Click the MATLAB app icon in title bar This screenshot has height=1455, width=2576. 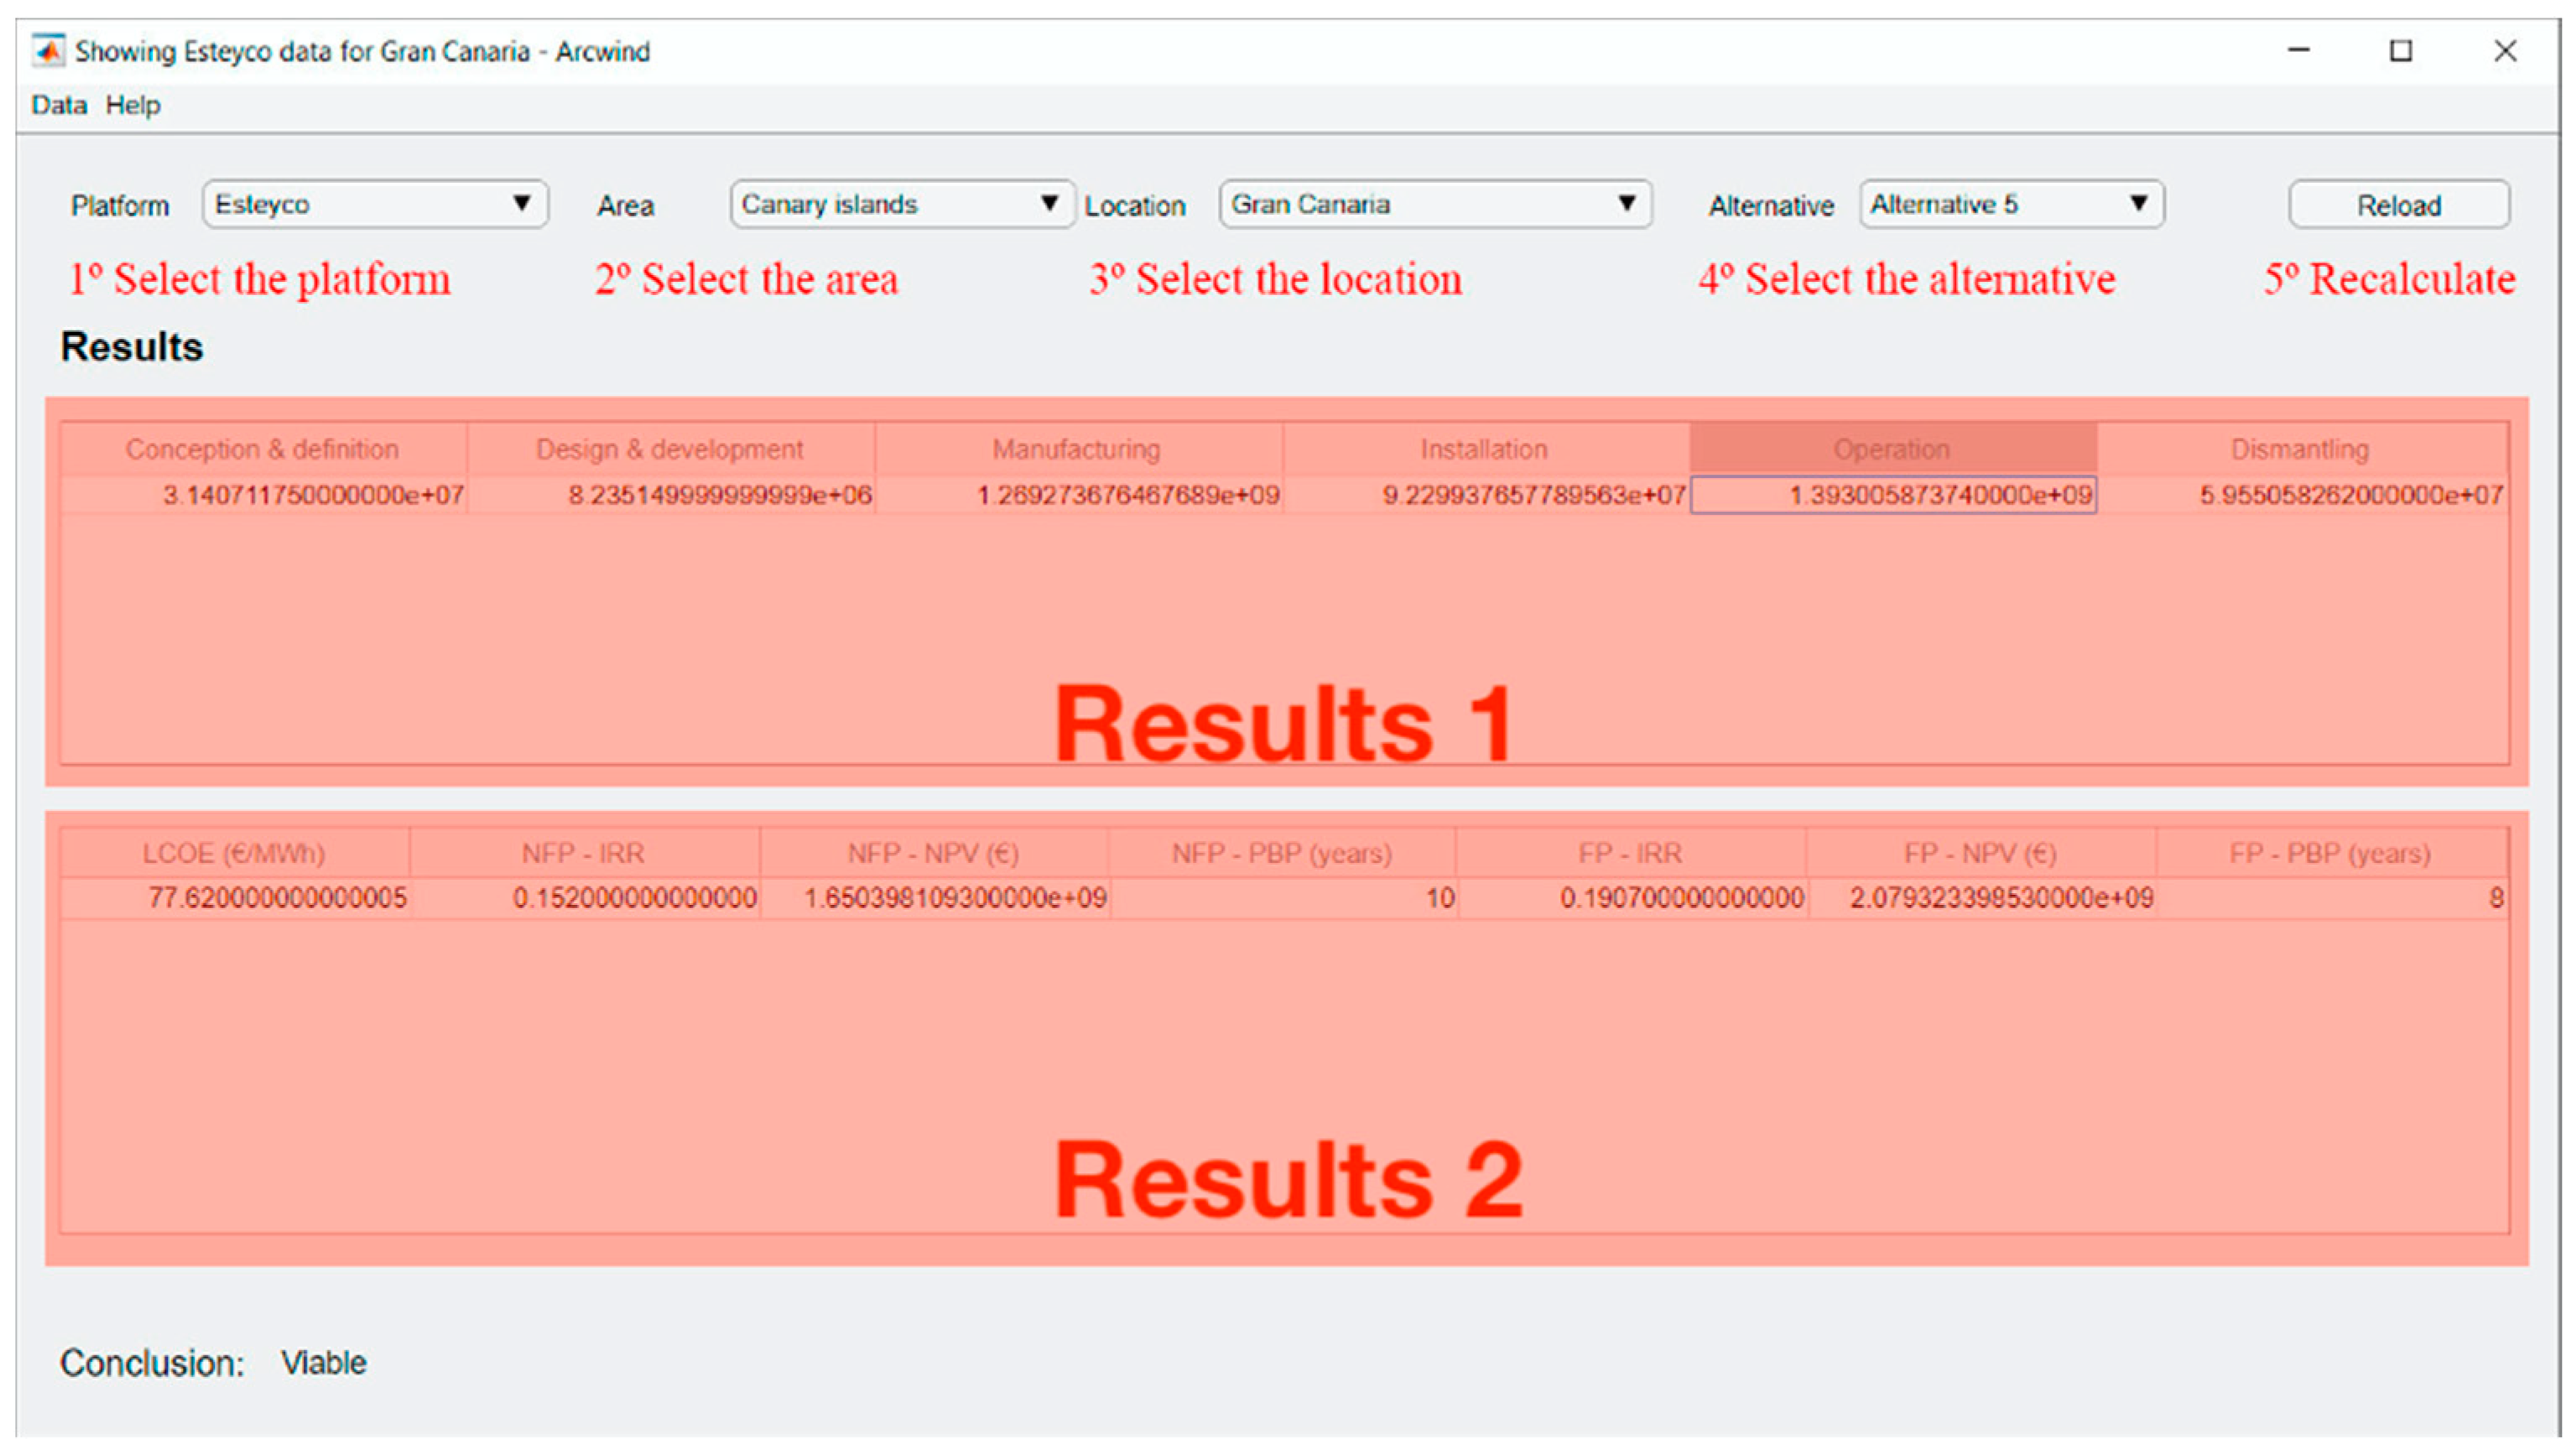click(x=47, y=50)
